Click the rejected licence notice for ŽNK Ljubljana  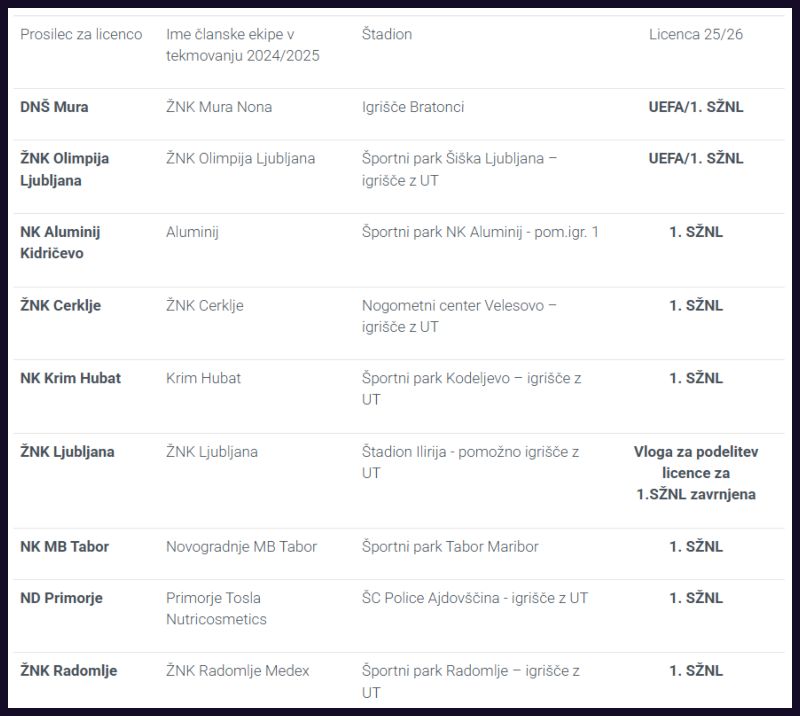click(695, 473)
